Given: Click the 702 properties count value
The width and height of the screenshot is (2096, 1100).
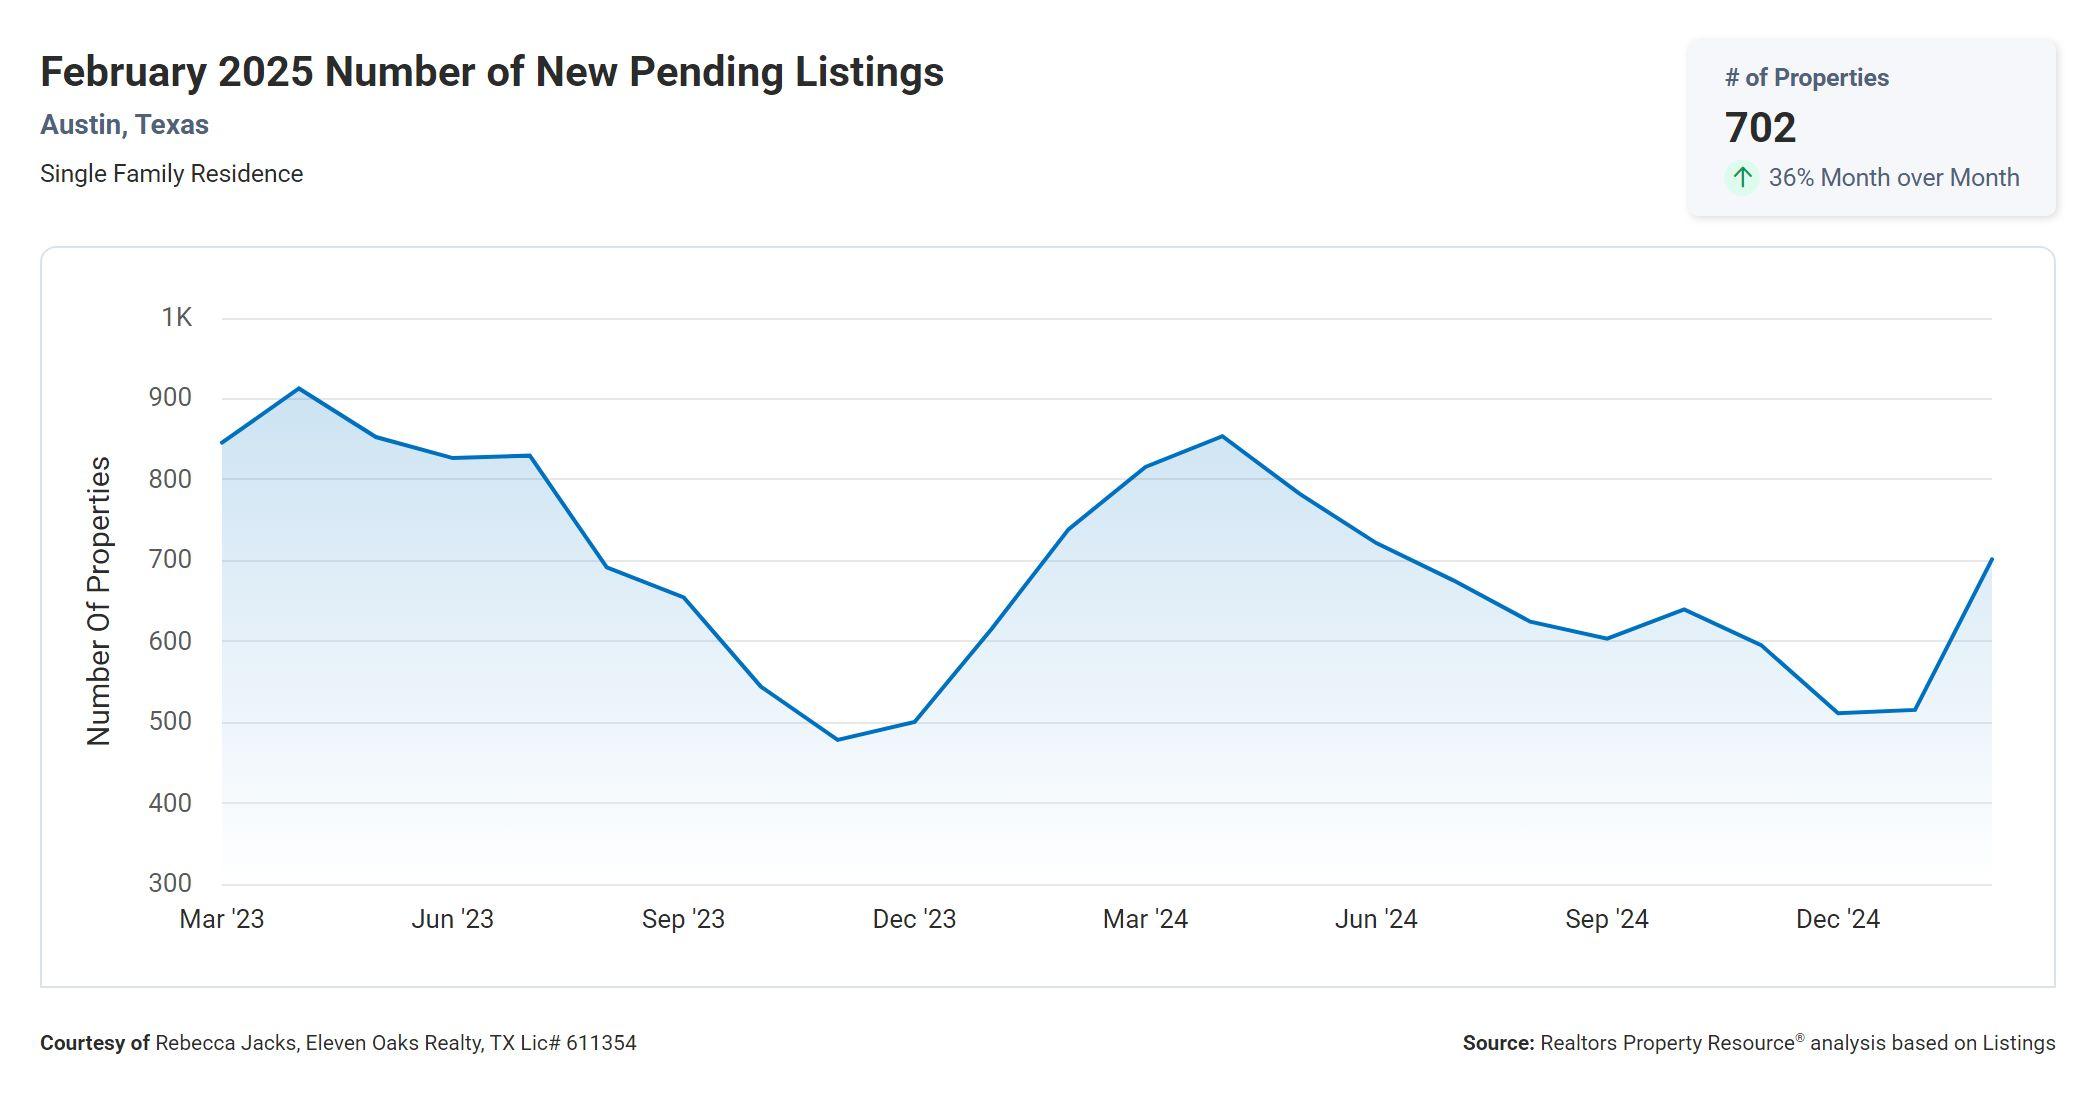Looking at the screenshot, I should coord(1760,128).
